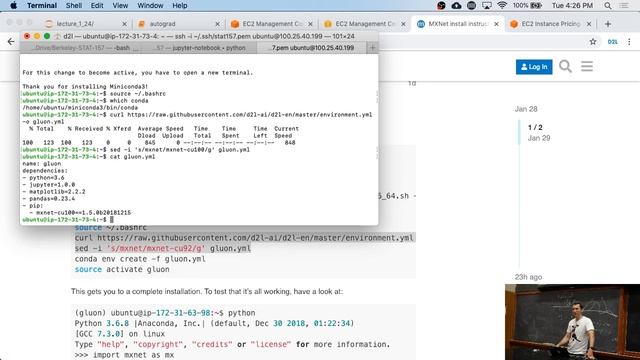The width and height of the screenshot is (640, 360).
Task: Click the webcam video thumbnail of lecturer
Action: coord(572,322)
